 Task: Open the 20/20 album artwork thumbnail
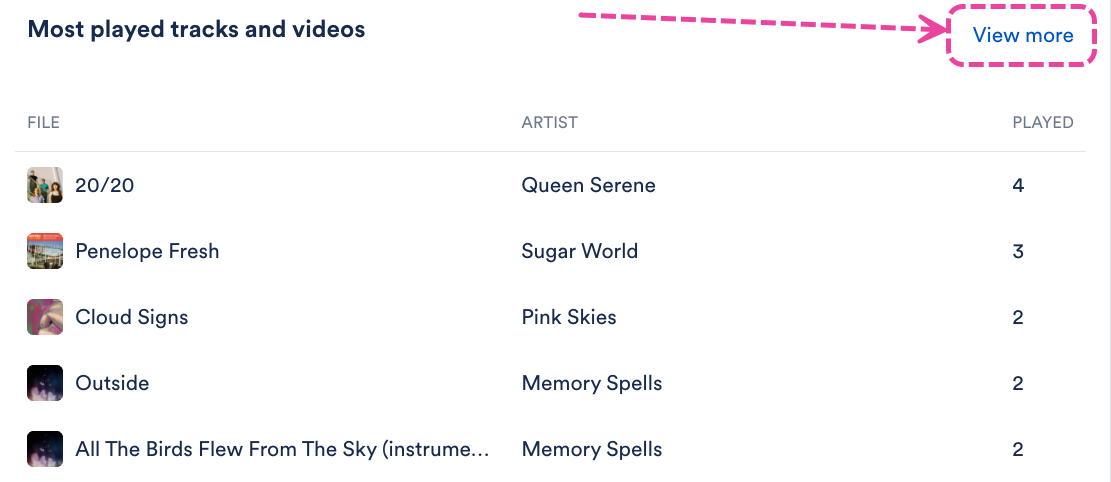pos(45,185)
